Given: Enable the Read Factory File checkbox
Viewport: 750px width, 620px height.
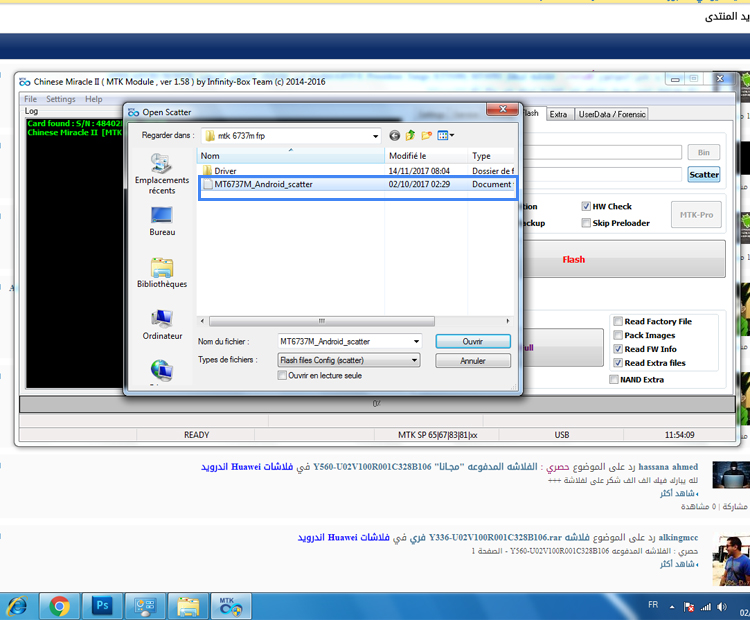Looking at the screenshot, I should click(618, 321).
